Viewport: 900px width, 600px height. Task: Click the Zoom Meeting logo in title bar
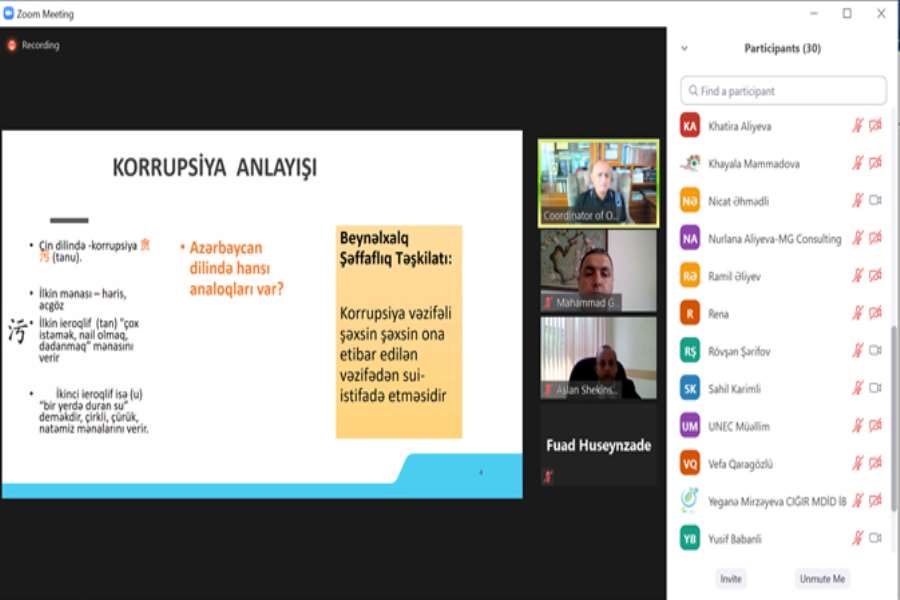[9, 14]
